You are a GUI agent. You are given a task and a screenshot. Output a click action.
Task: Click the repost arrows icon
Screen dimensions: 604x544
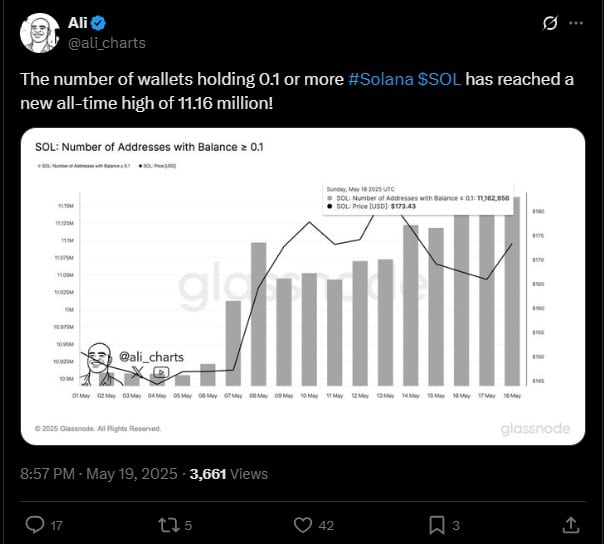(168, 525)
